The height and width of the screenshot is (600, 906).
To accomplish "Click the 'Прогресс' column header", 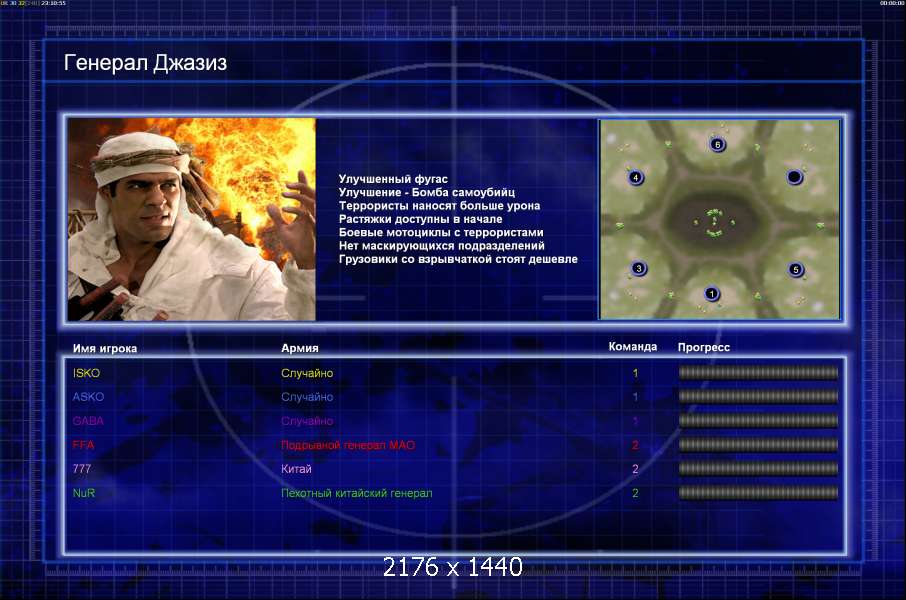I will [704, 347].
